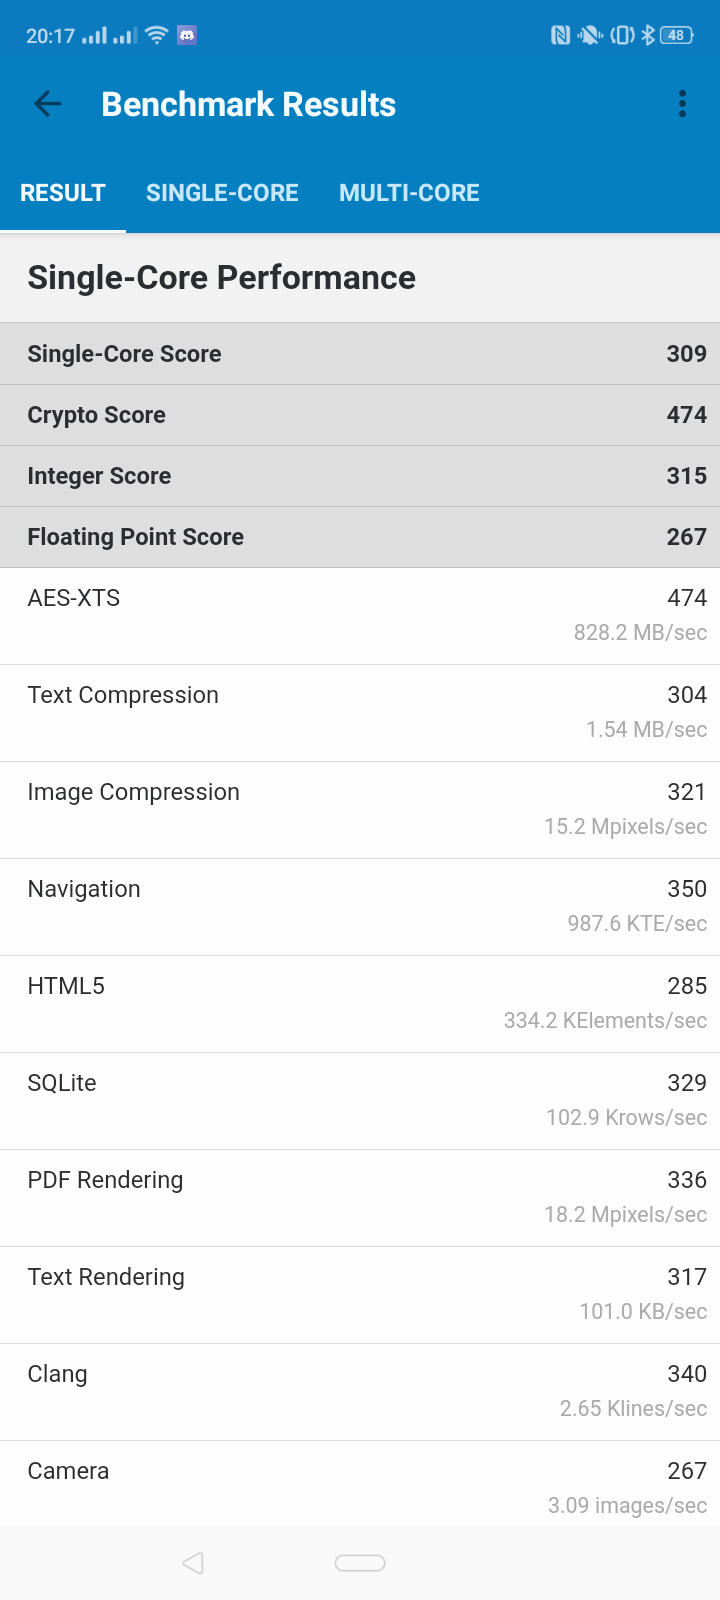Tap the NFC status icon
720x1600 pixels.
tap(560, 35)
